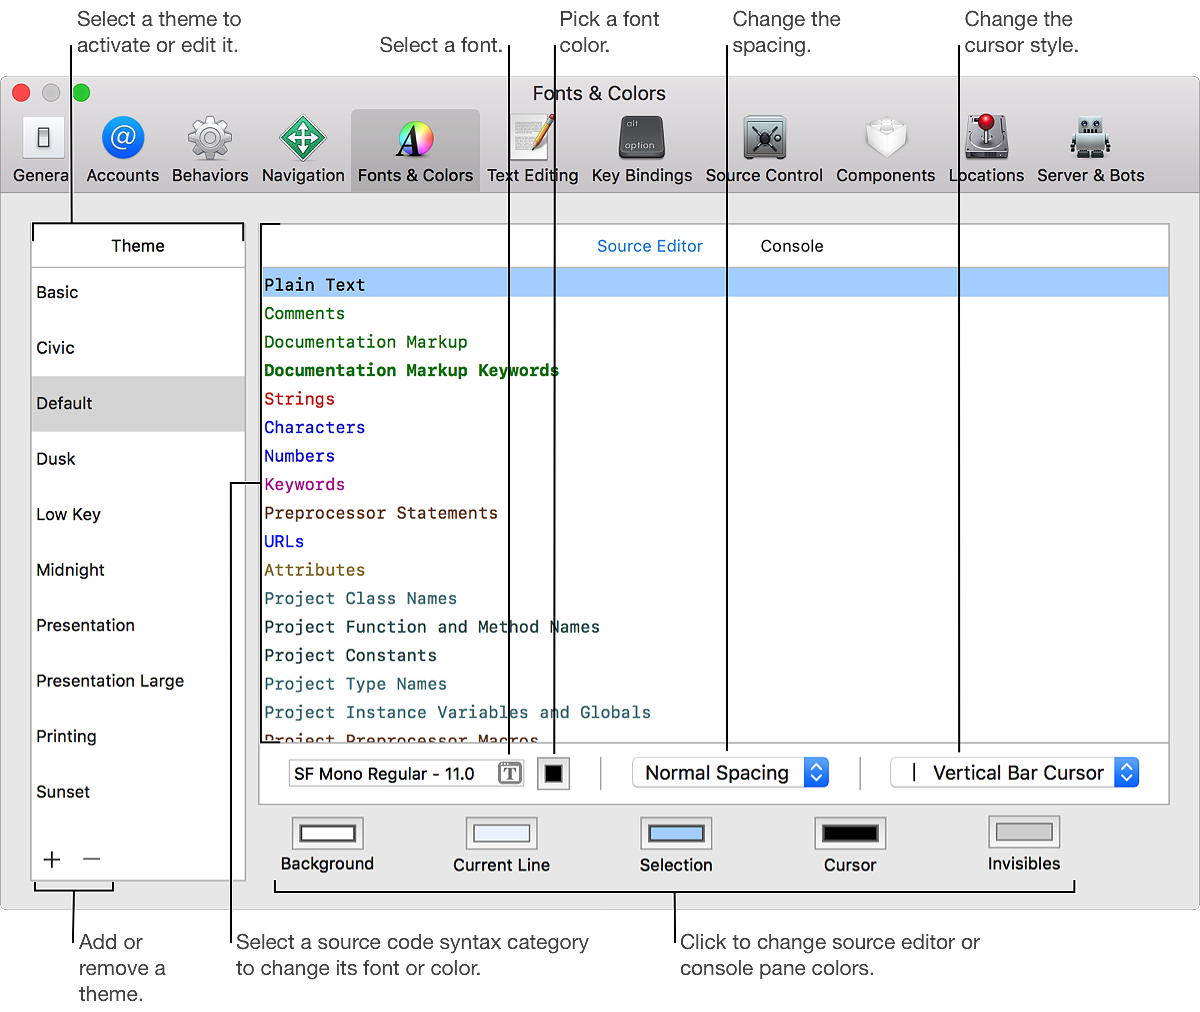
Task: Change the Background color well
Action: pyautogui.click(x=327, y=833)
